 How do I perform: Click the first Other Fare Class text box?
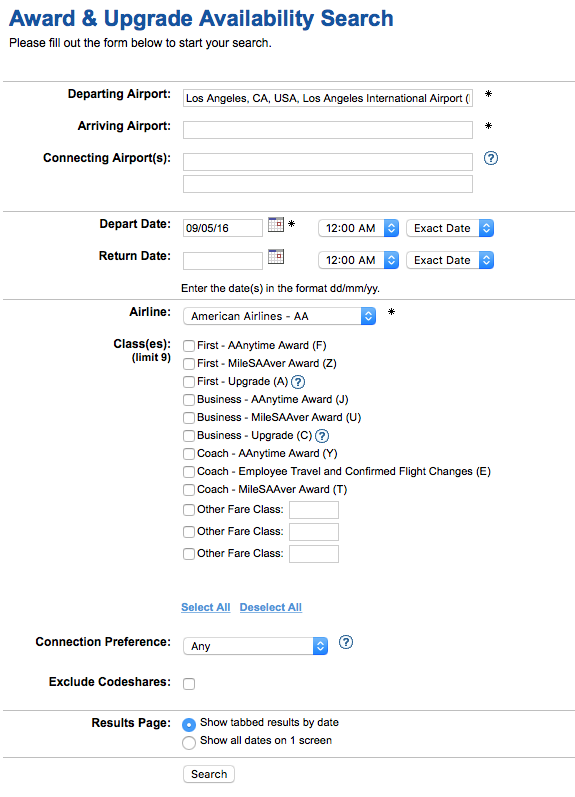[x=314, y=510]
